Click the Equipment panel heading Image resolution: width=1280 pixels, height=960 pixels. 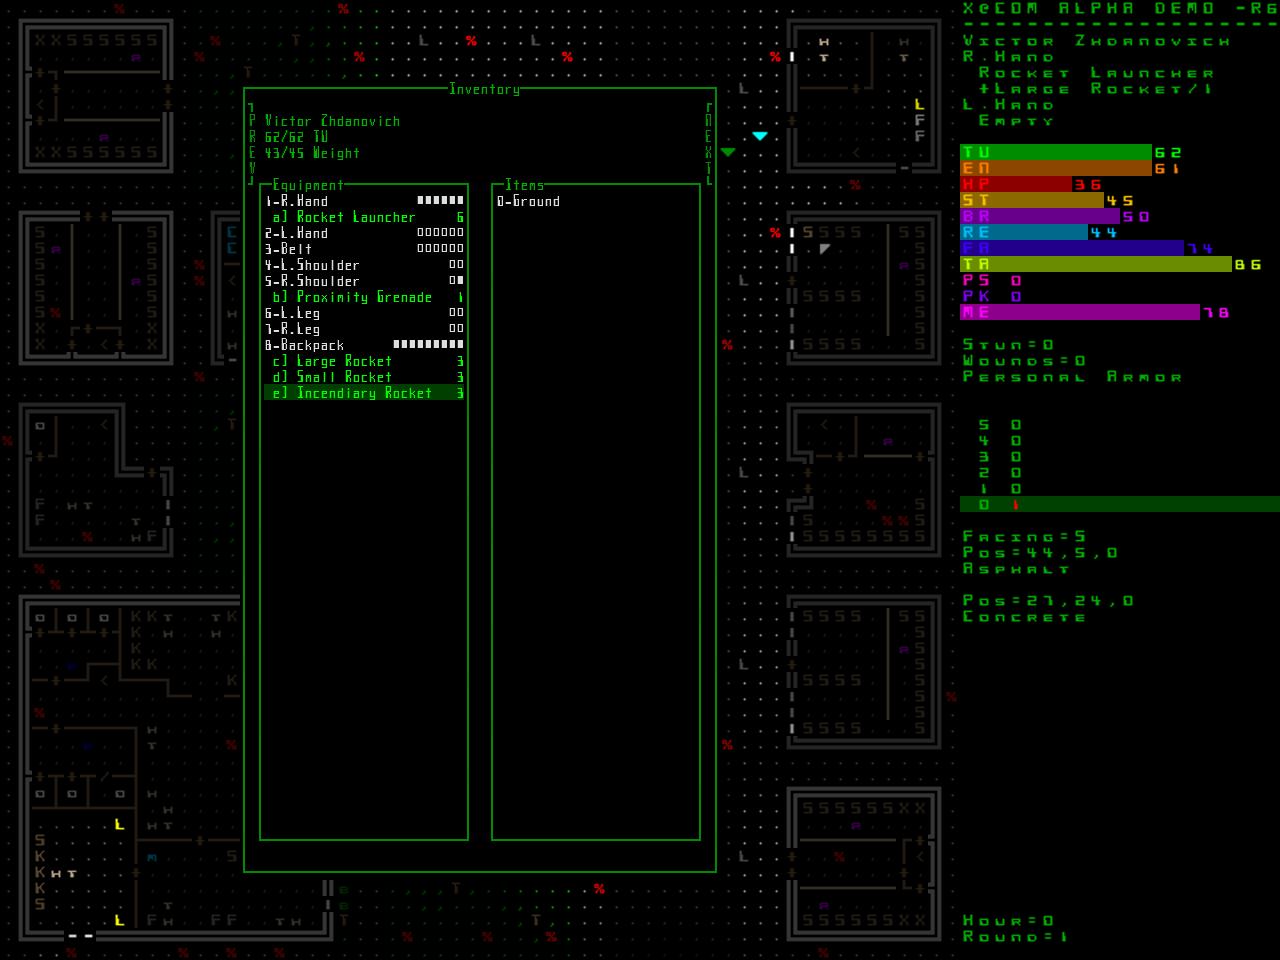(308, 185)
